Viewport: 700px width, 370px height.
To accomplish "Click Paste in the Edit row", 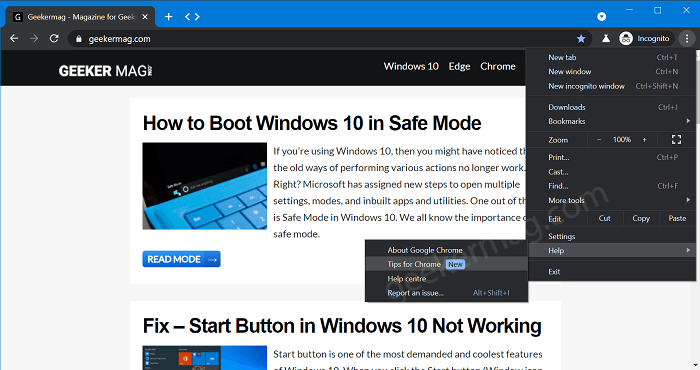I will pyautogui.click(x=677, y=218).
